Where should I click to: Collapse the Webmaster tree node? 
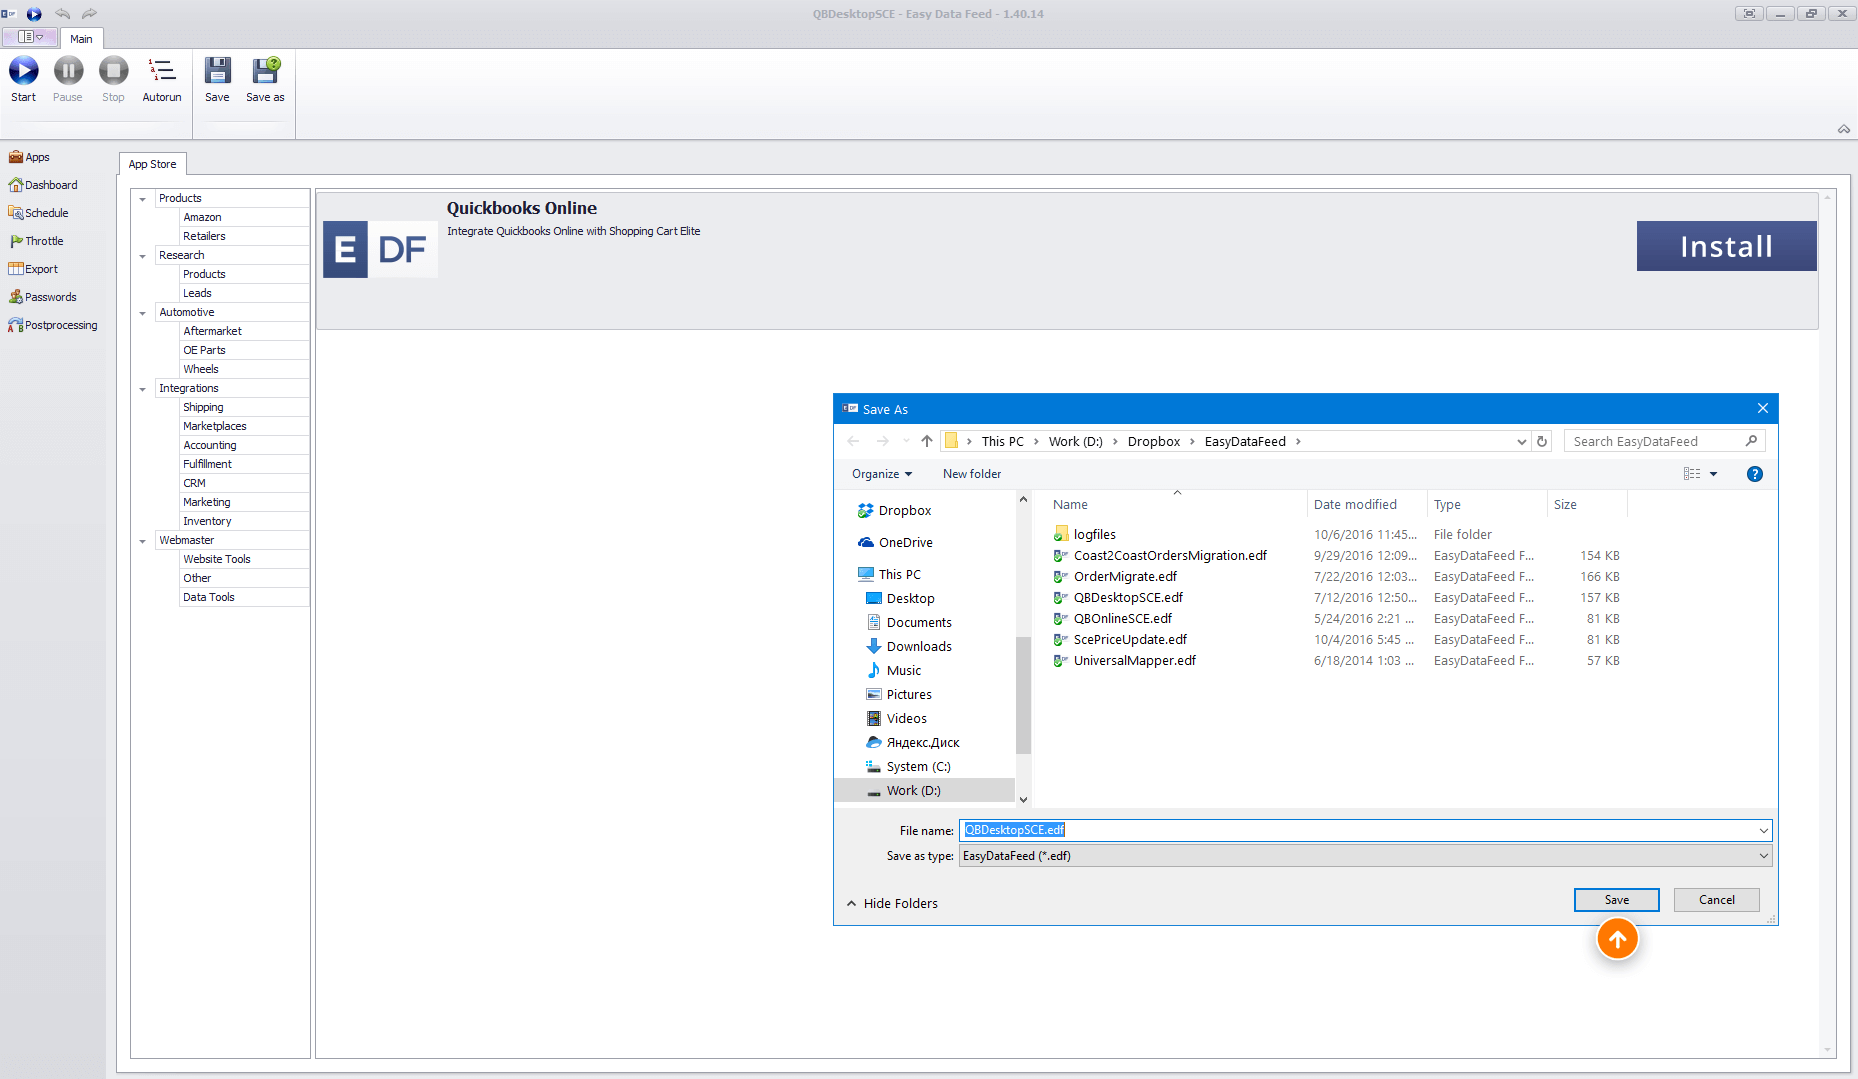pyautogui.click(x=142, y=541)
